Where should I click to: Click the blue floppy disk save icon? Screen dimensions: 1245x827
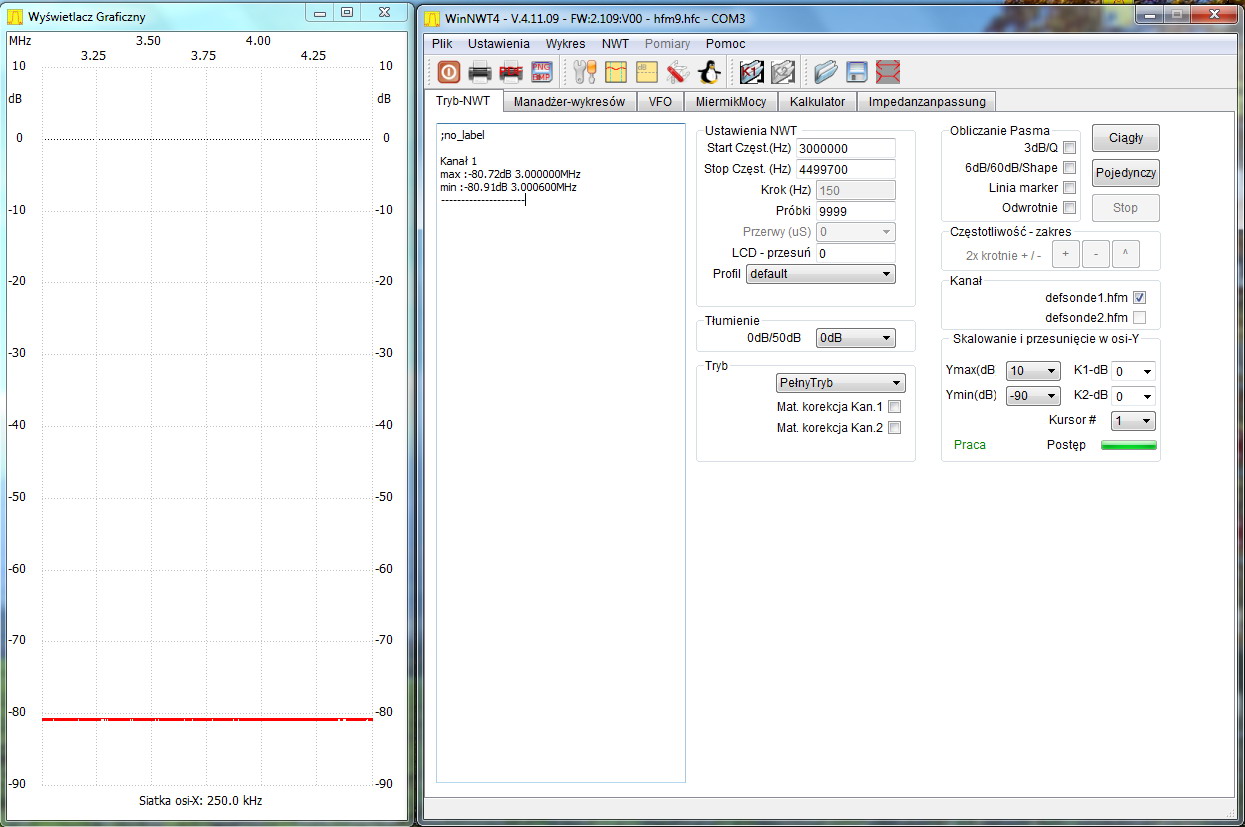857,72
